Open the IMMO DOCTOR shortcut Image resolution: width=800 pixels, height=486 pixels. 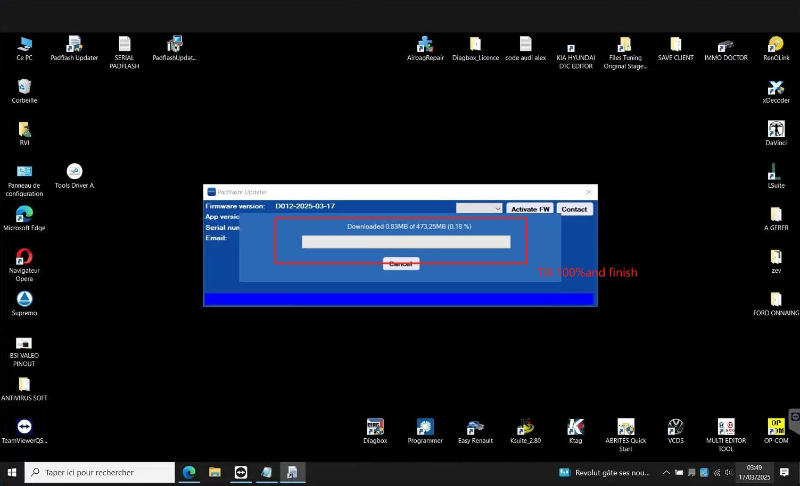click(x=725, y=45)
